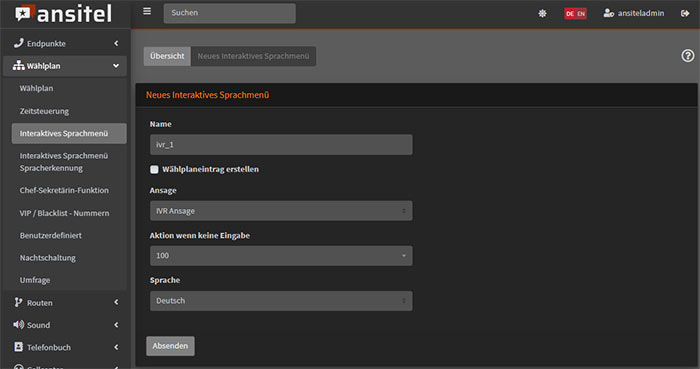Screen dimensions: 700x369
Task: Switch to the Übersicht tab
Action: pos(167,56)
